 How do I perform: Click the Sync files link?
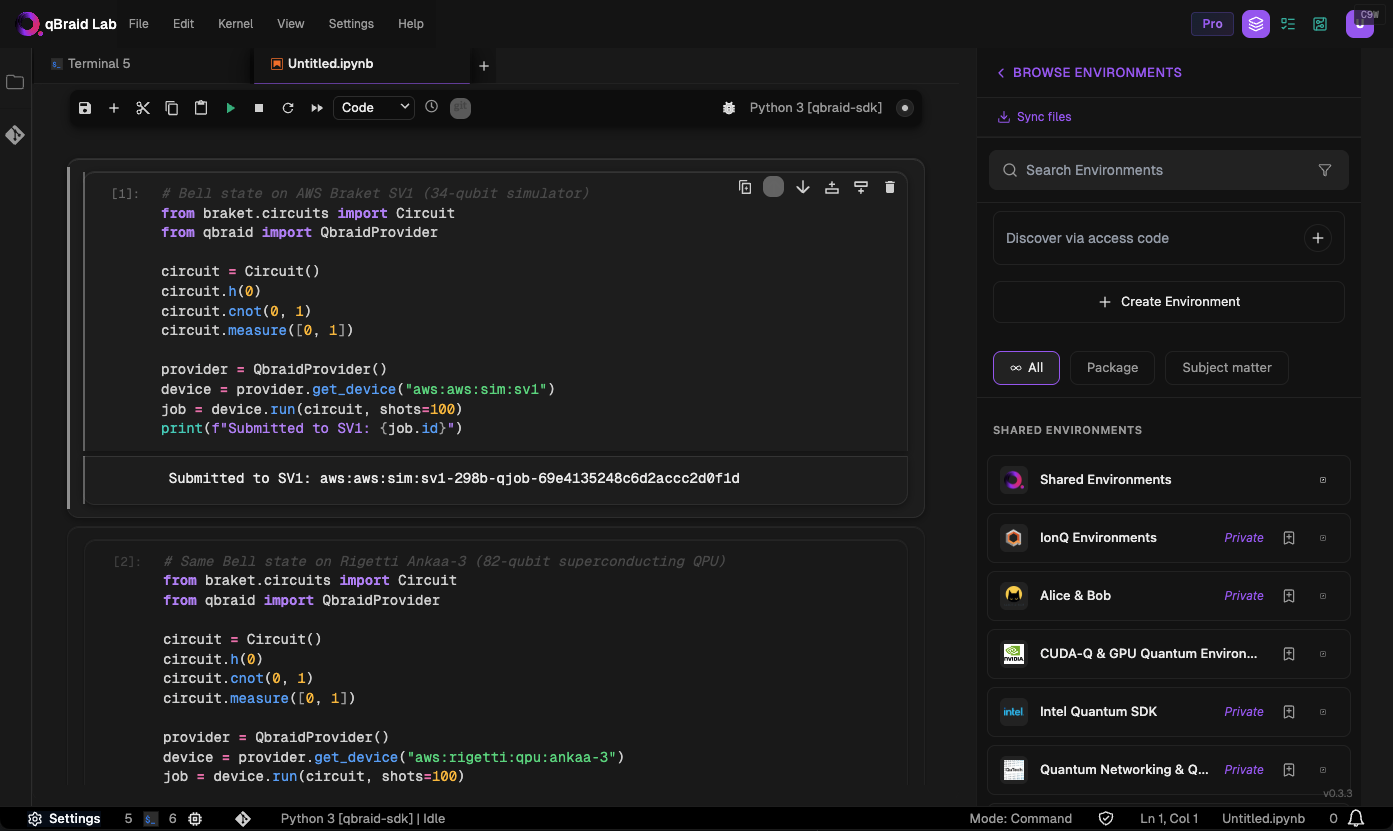[1034, 117]
